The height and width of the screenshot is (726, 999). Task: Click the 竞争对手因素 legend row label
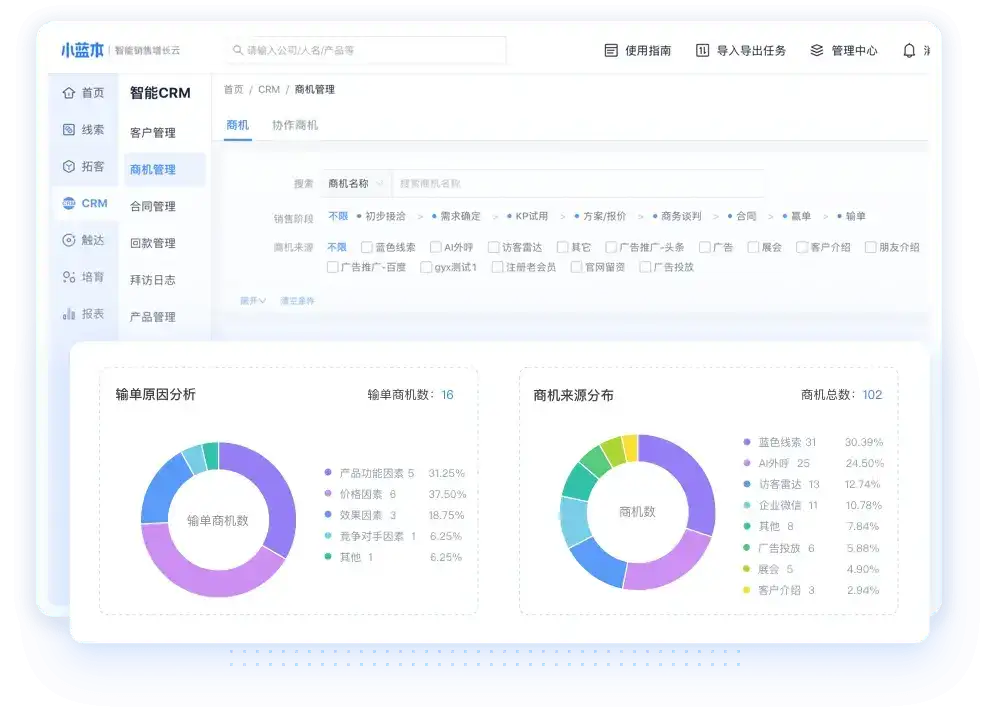tap(371, 536)
